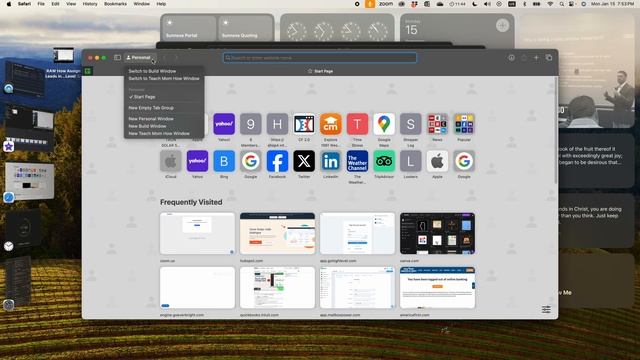Click the Start Page vertical scrollbar
This screenshot has width=640, height=360.
[x=556, y=131]
